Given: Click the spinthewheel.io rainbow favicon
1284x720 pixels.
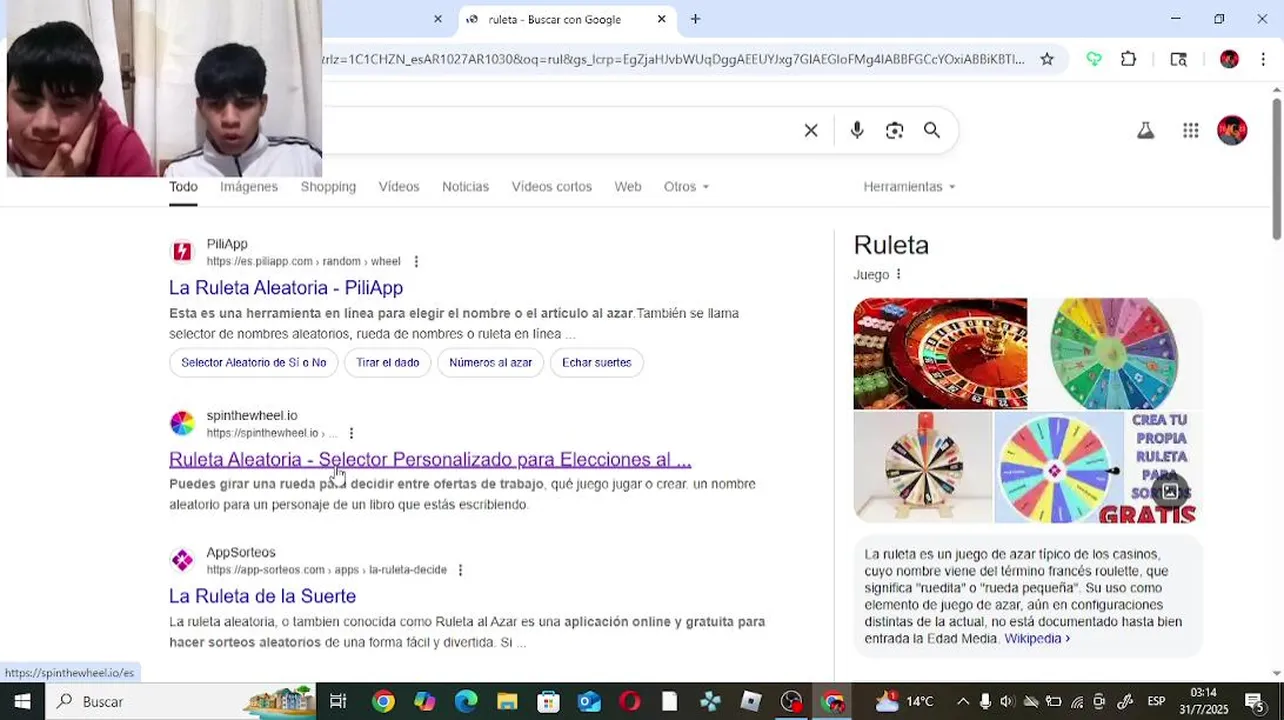Looking at the screenshot, I should [182, 423].
